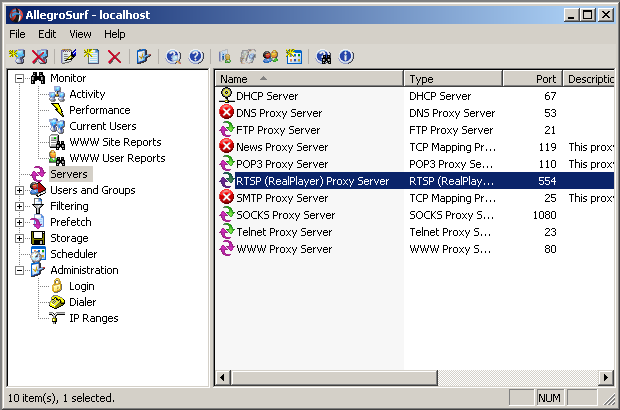Click the disconnect computer red X icon
This screenshot has height=410, width=620.
[x=40, y=57]
